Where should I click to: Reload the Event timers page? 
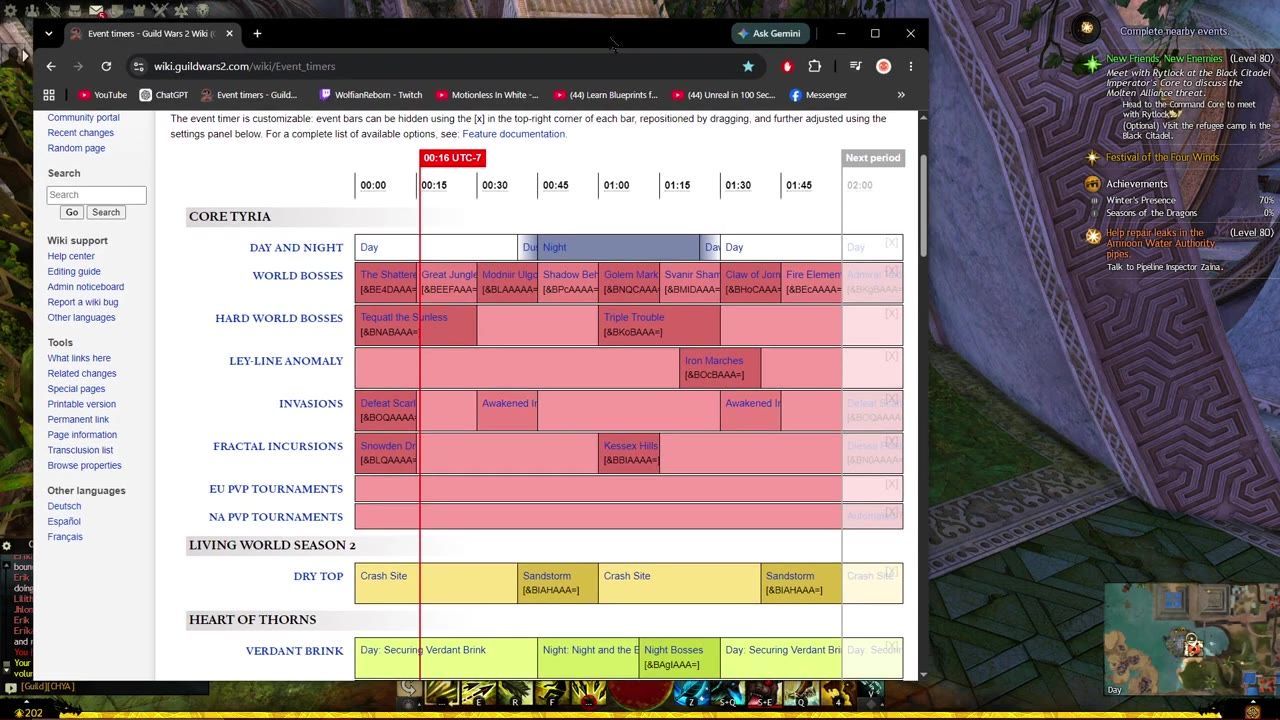pyautogui.click(x=106, y=66)
